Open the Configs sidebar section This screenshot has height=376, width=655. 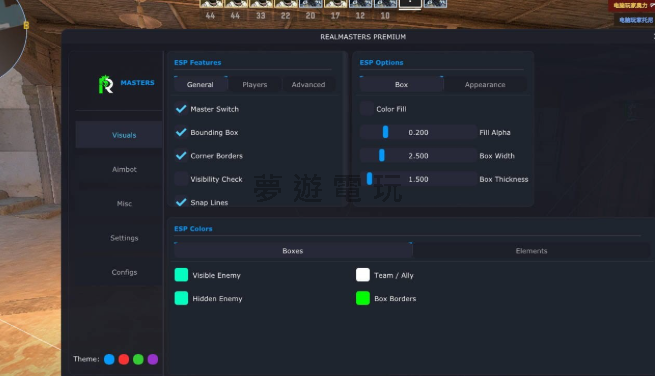[119, 272]
